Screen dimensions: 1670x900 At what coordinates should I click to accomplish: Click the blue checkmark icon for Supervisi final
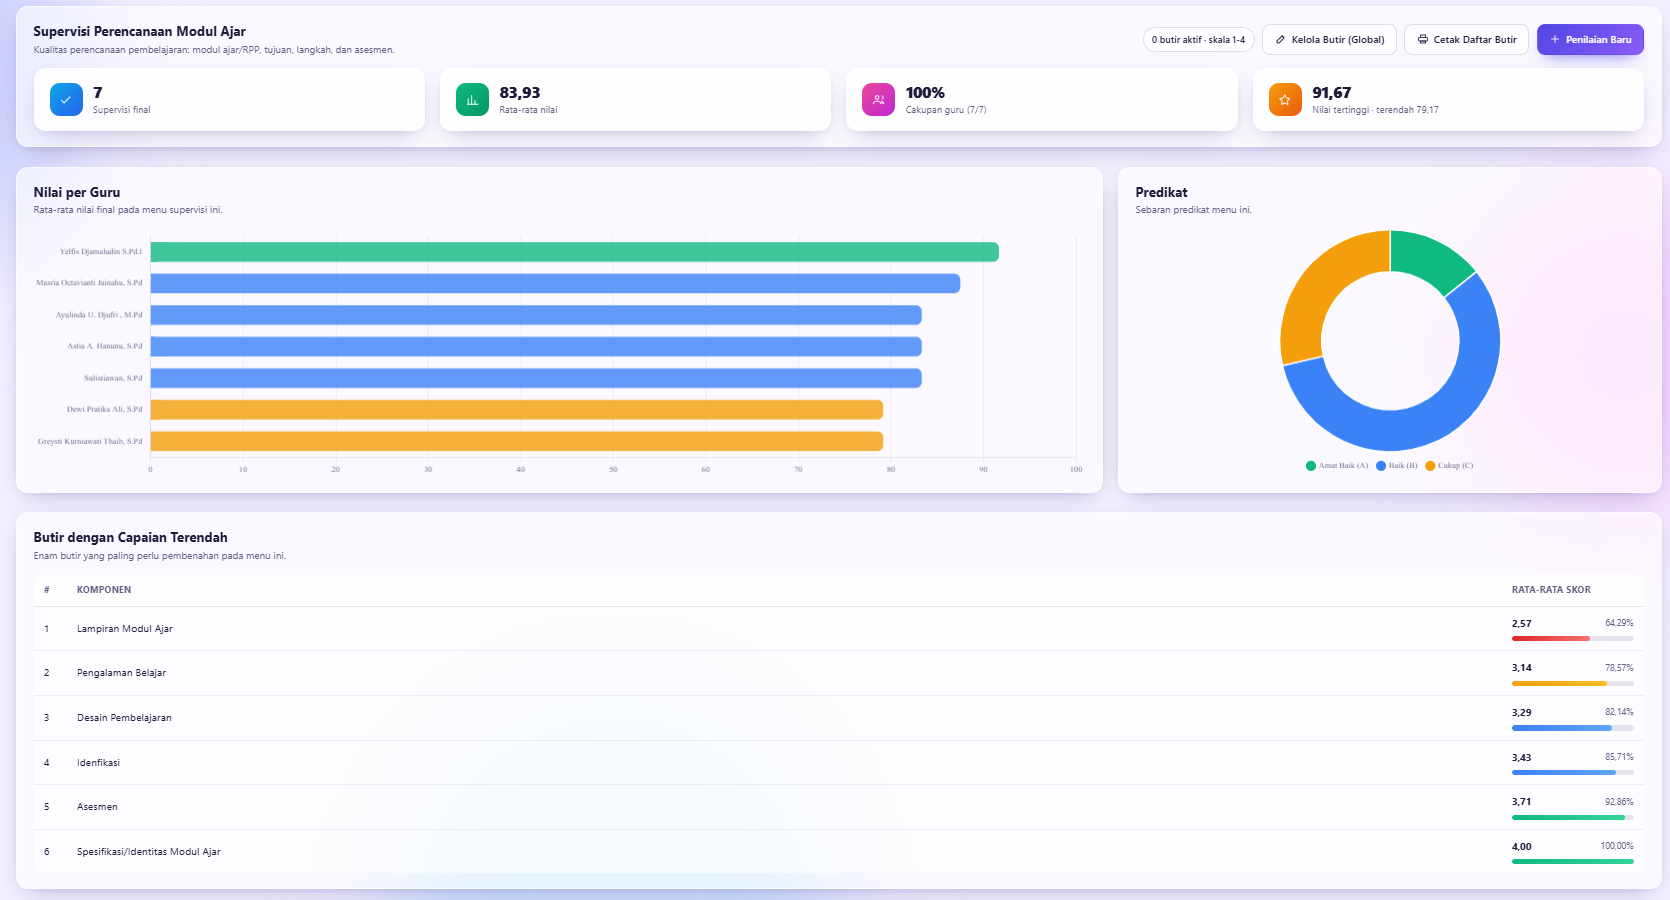tap(66, 100)
